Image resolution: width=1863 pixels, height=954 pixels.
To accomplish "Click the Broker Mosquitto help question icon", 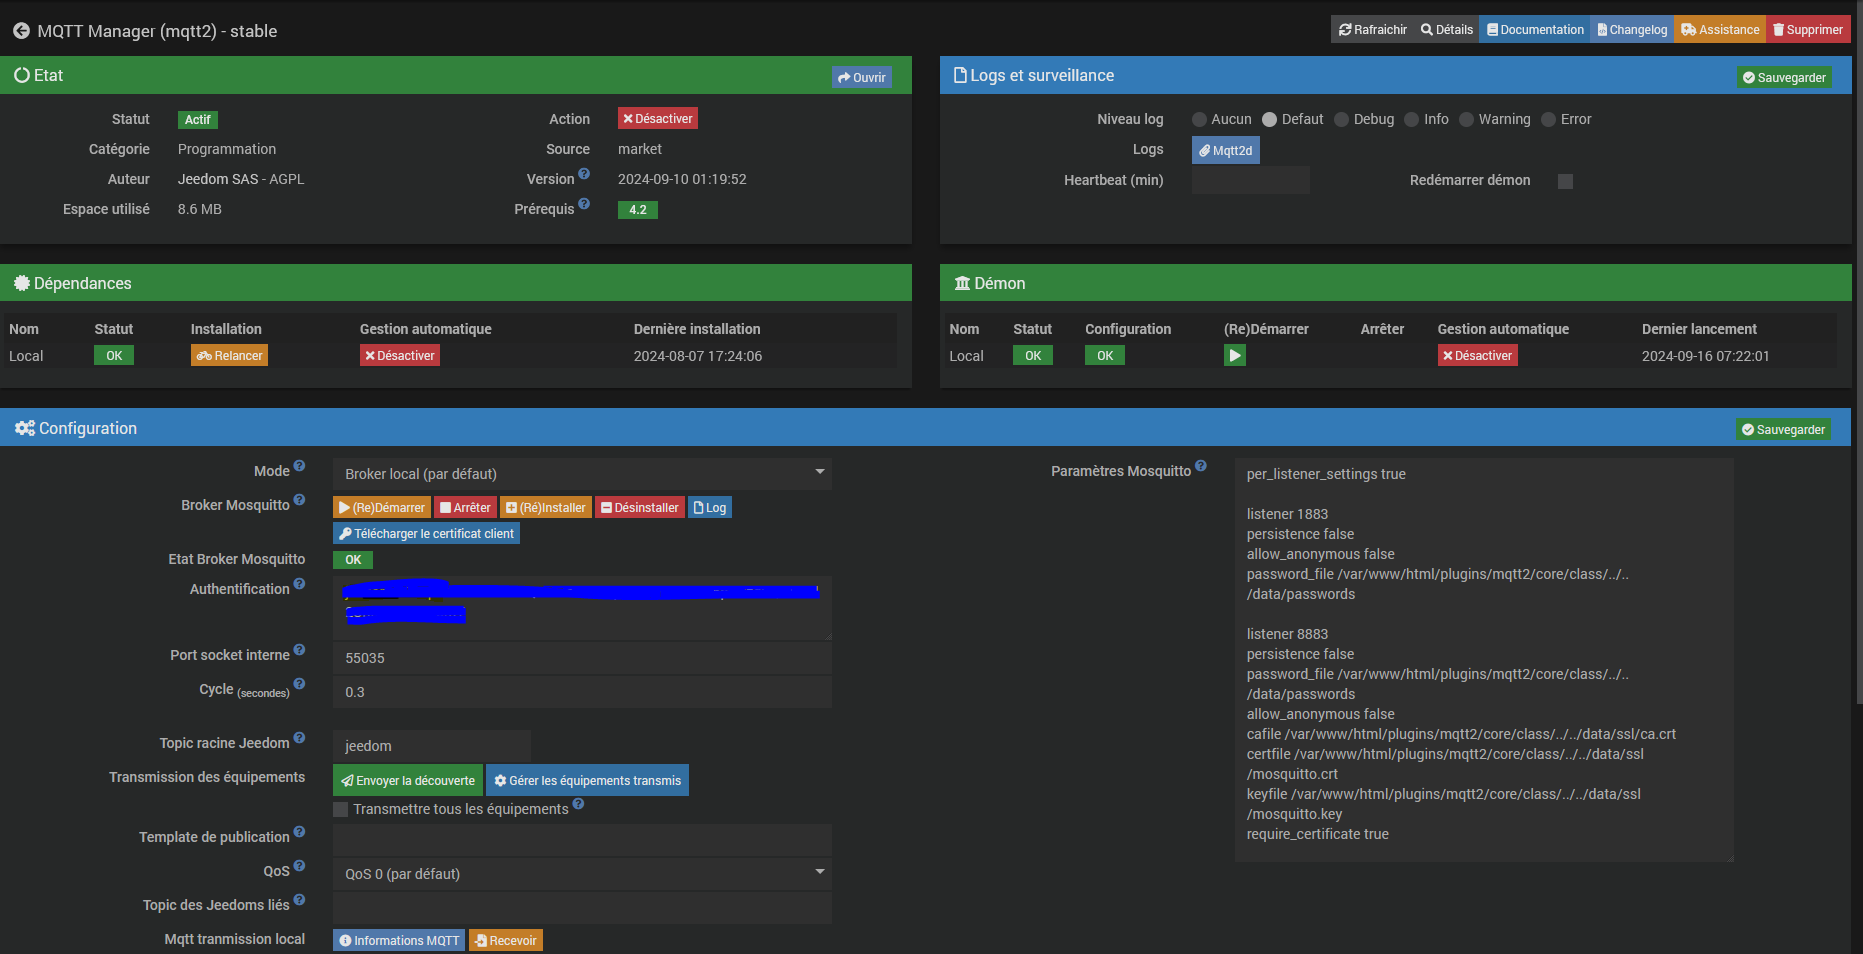I will (x=299, y=500).
